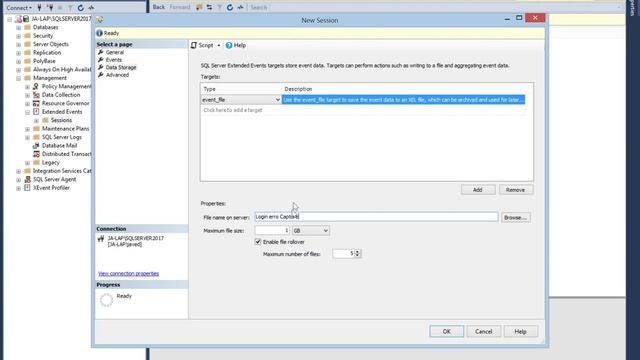Click the File name on server field
The image size is (640, 360).
click(x=376, y=217)
